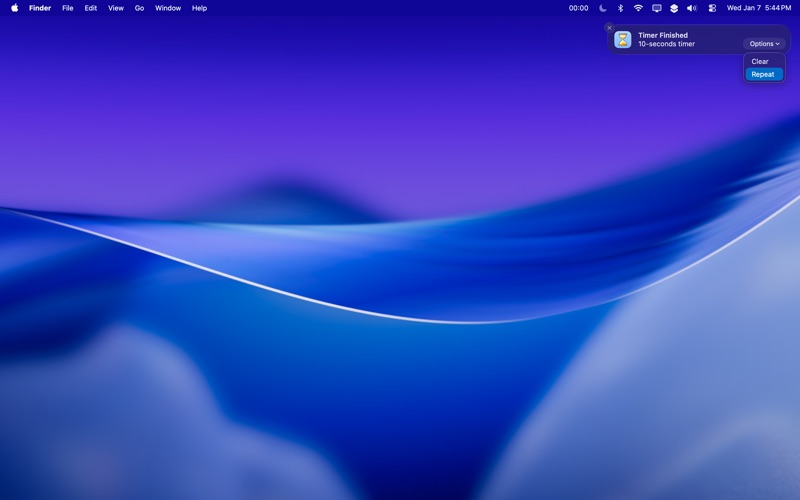This screenshot has width=800, height=500.
Task: Click the date and time clock
Action: [x=759, y=8]
